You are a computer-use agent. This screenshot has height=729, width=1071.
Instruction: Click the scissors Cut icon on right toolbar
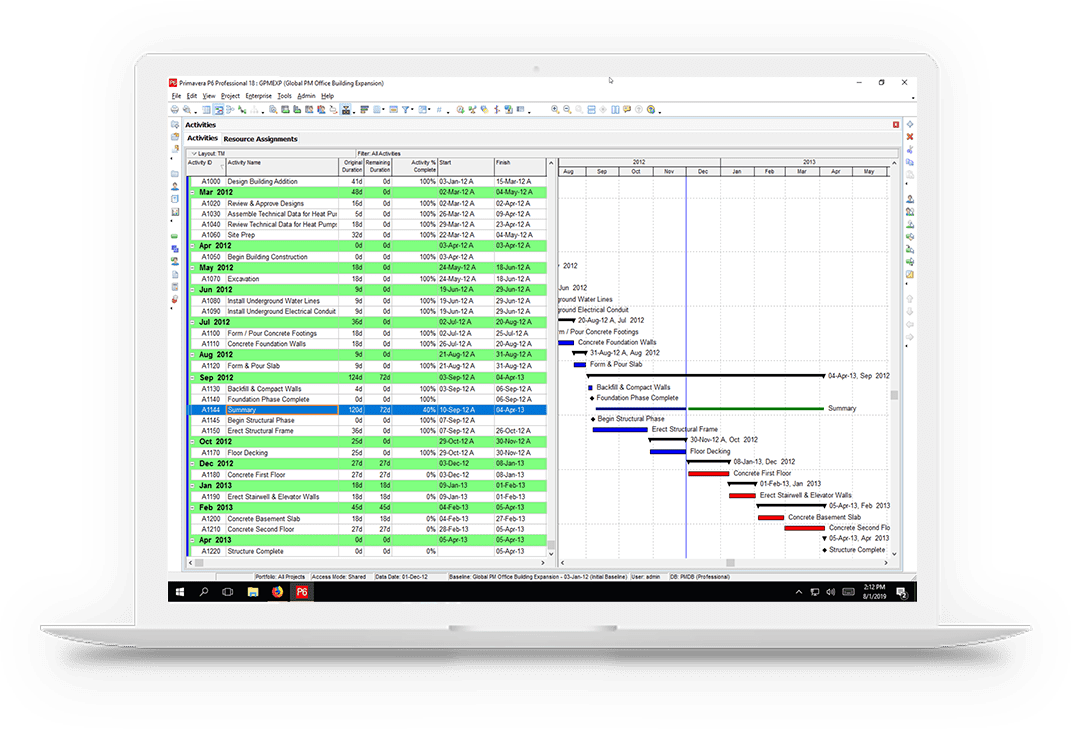[910, 149]
